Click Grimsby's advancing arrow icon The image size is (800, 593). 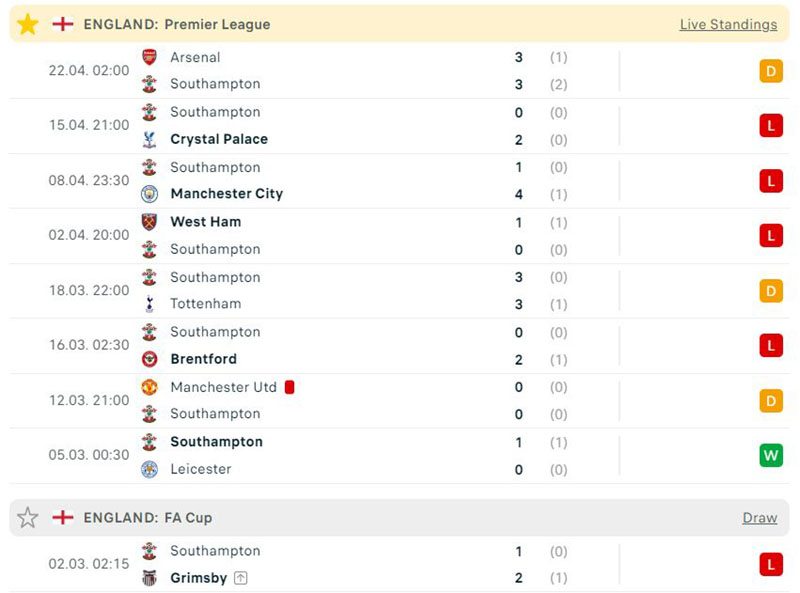click(x=241, y=578)
